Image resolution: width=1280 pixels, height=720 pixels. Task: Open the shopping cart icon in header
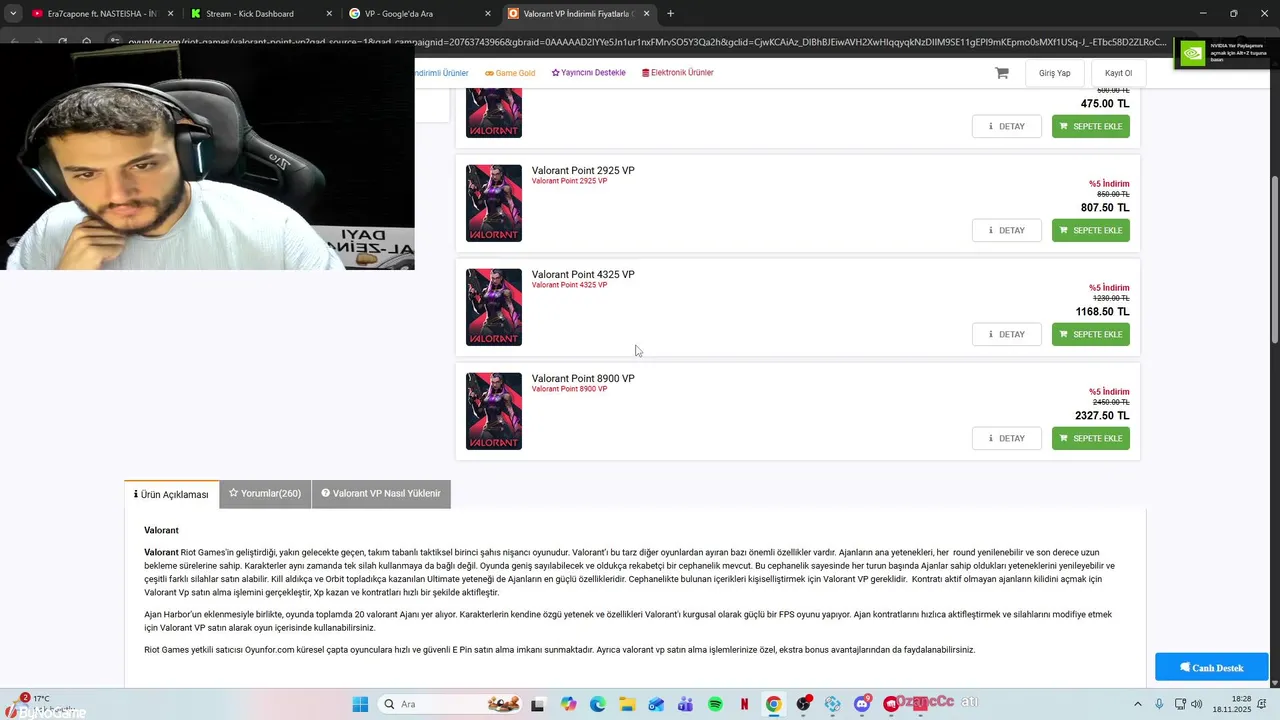point(1001,73)
